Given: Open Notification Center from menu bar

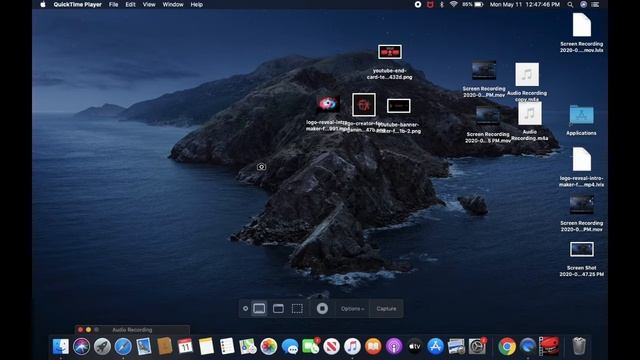Looking at the screenshot, I should [x=596, y=4].
